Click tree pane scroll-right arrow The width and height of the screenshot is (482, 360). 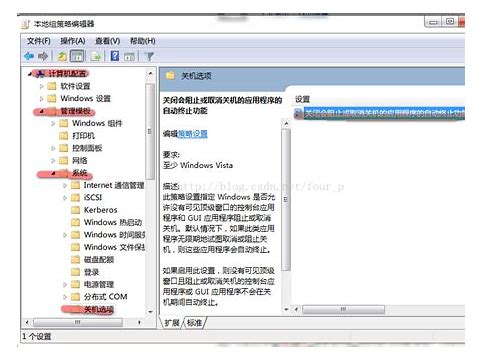139,322
